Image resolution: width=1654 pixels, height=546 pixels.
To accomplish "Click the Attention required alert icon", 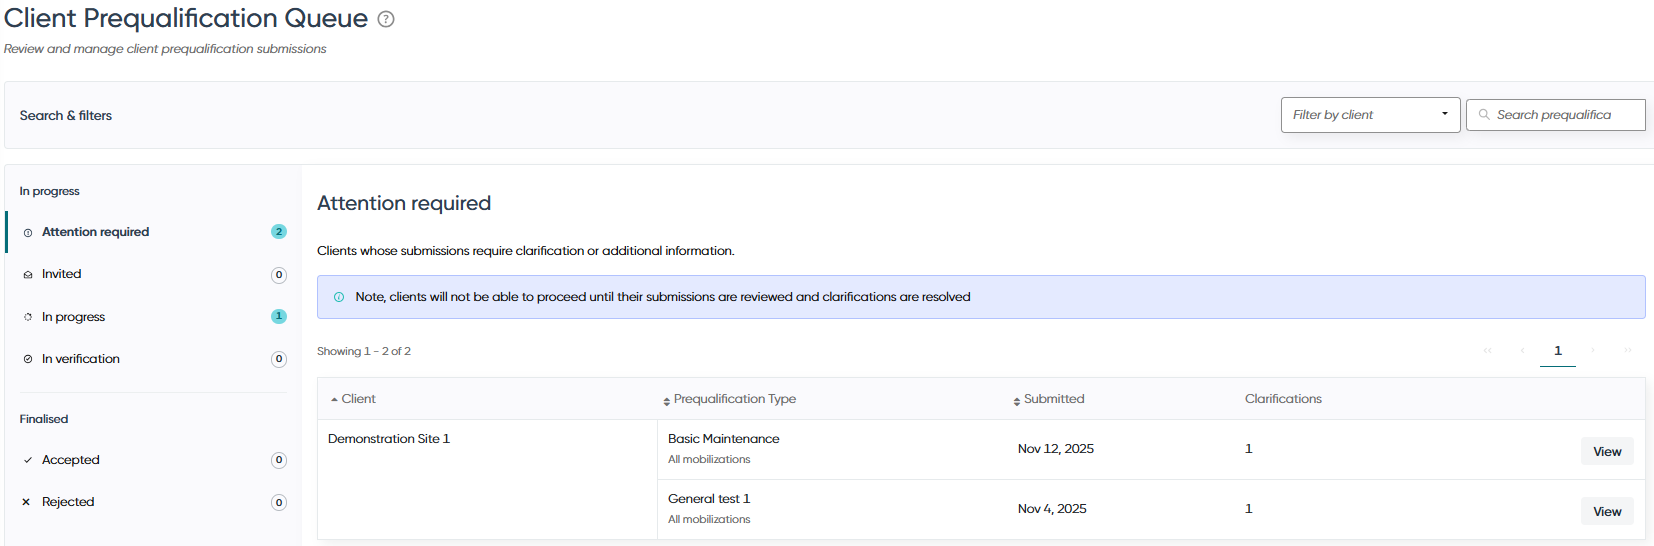I will coord(28,233).
